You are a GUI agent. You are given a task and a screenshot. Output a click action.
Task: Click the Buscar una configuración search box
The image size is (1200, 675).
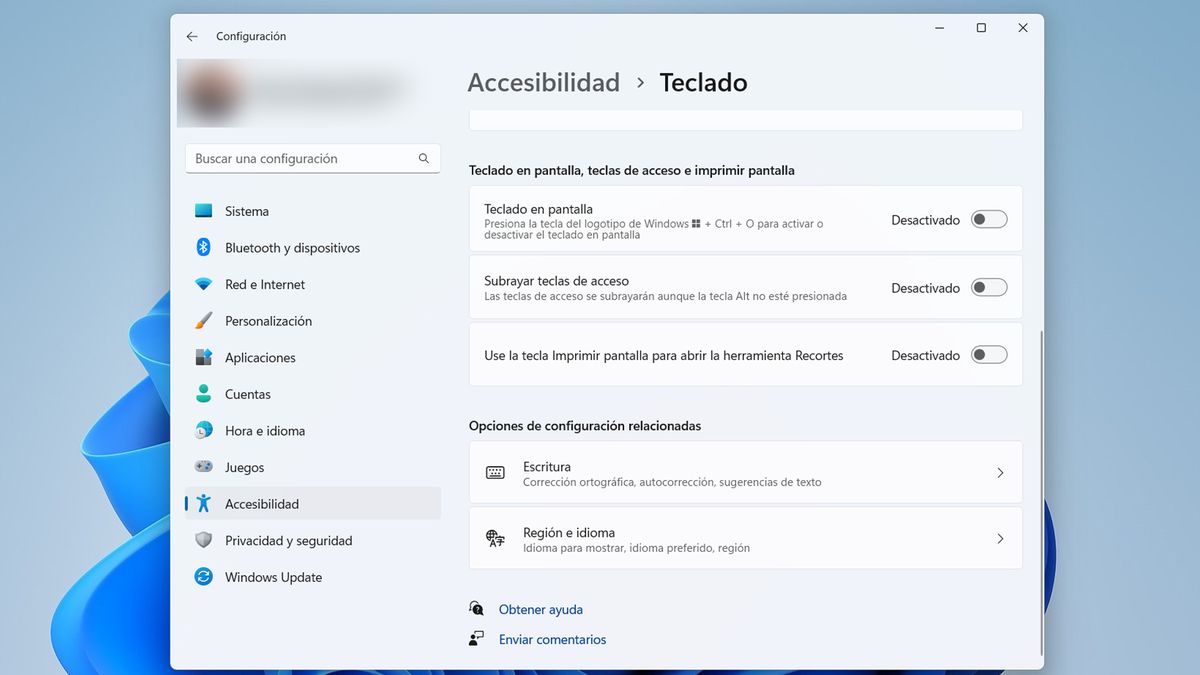point(312,158)
